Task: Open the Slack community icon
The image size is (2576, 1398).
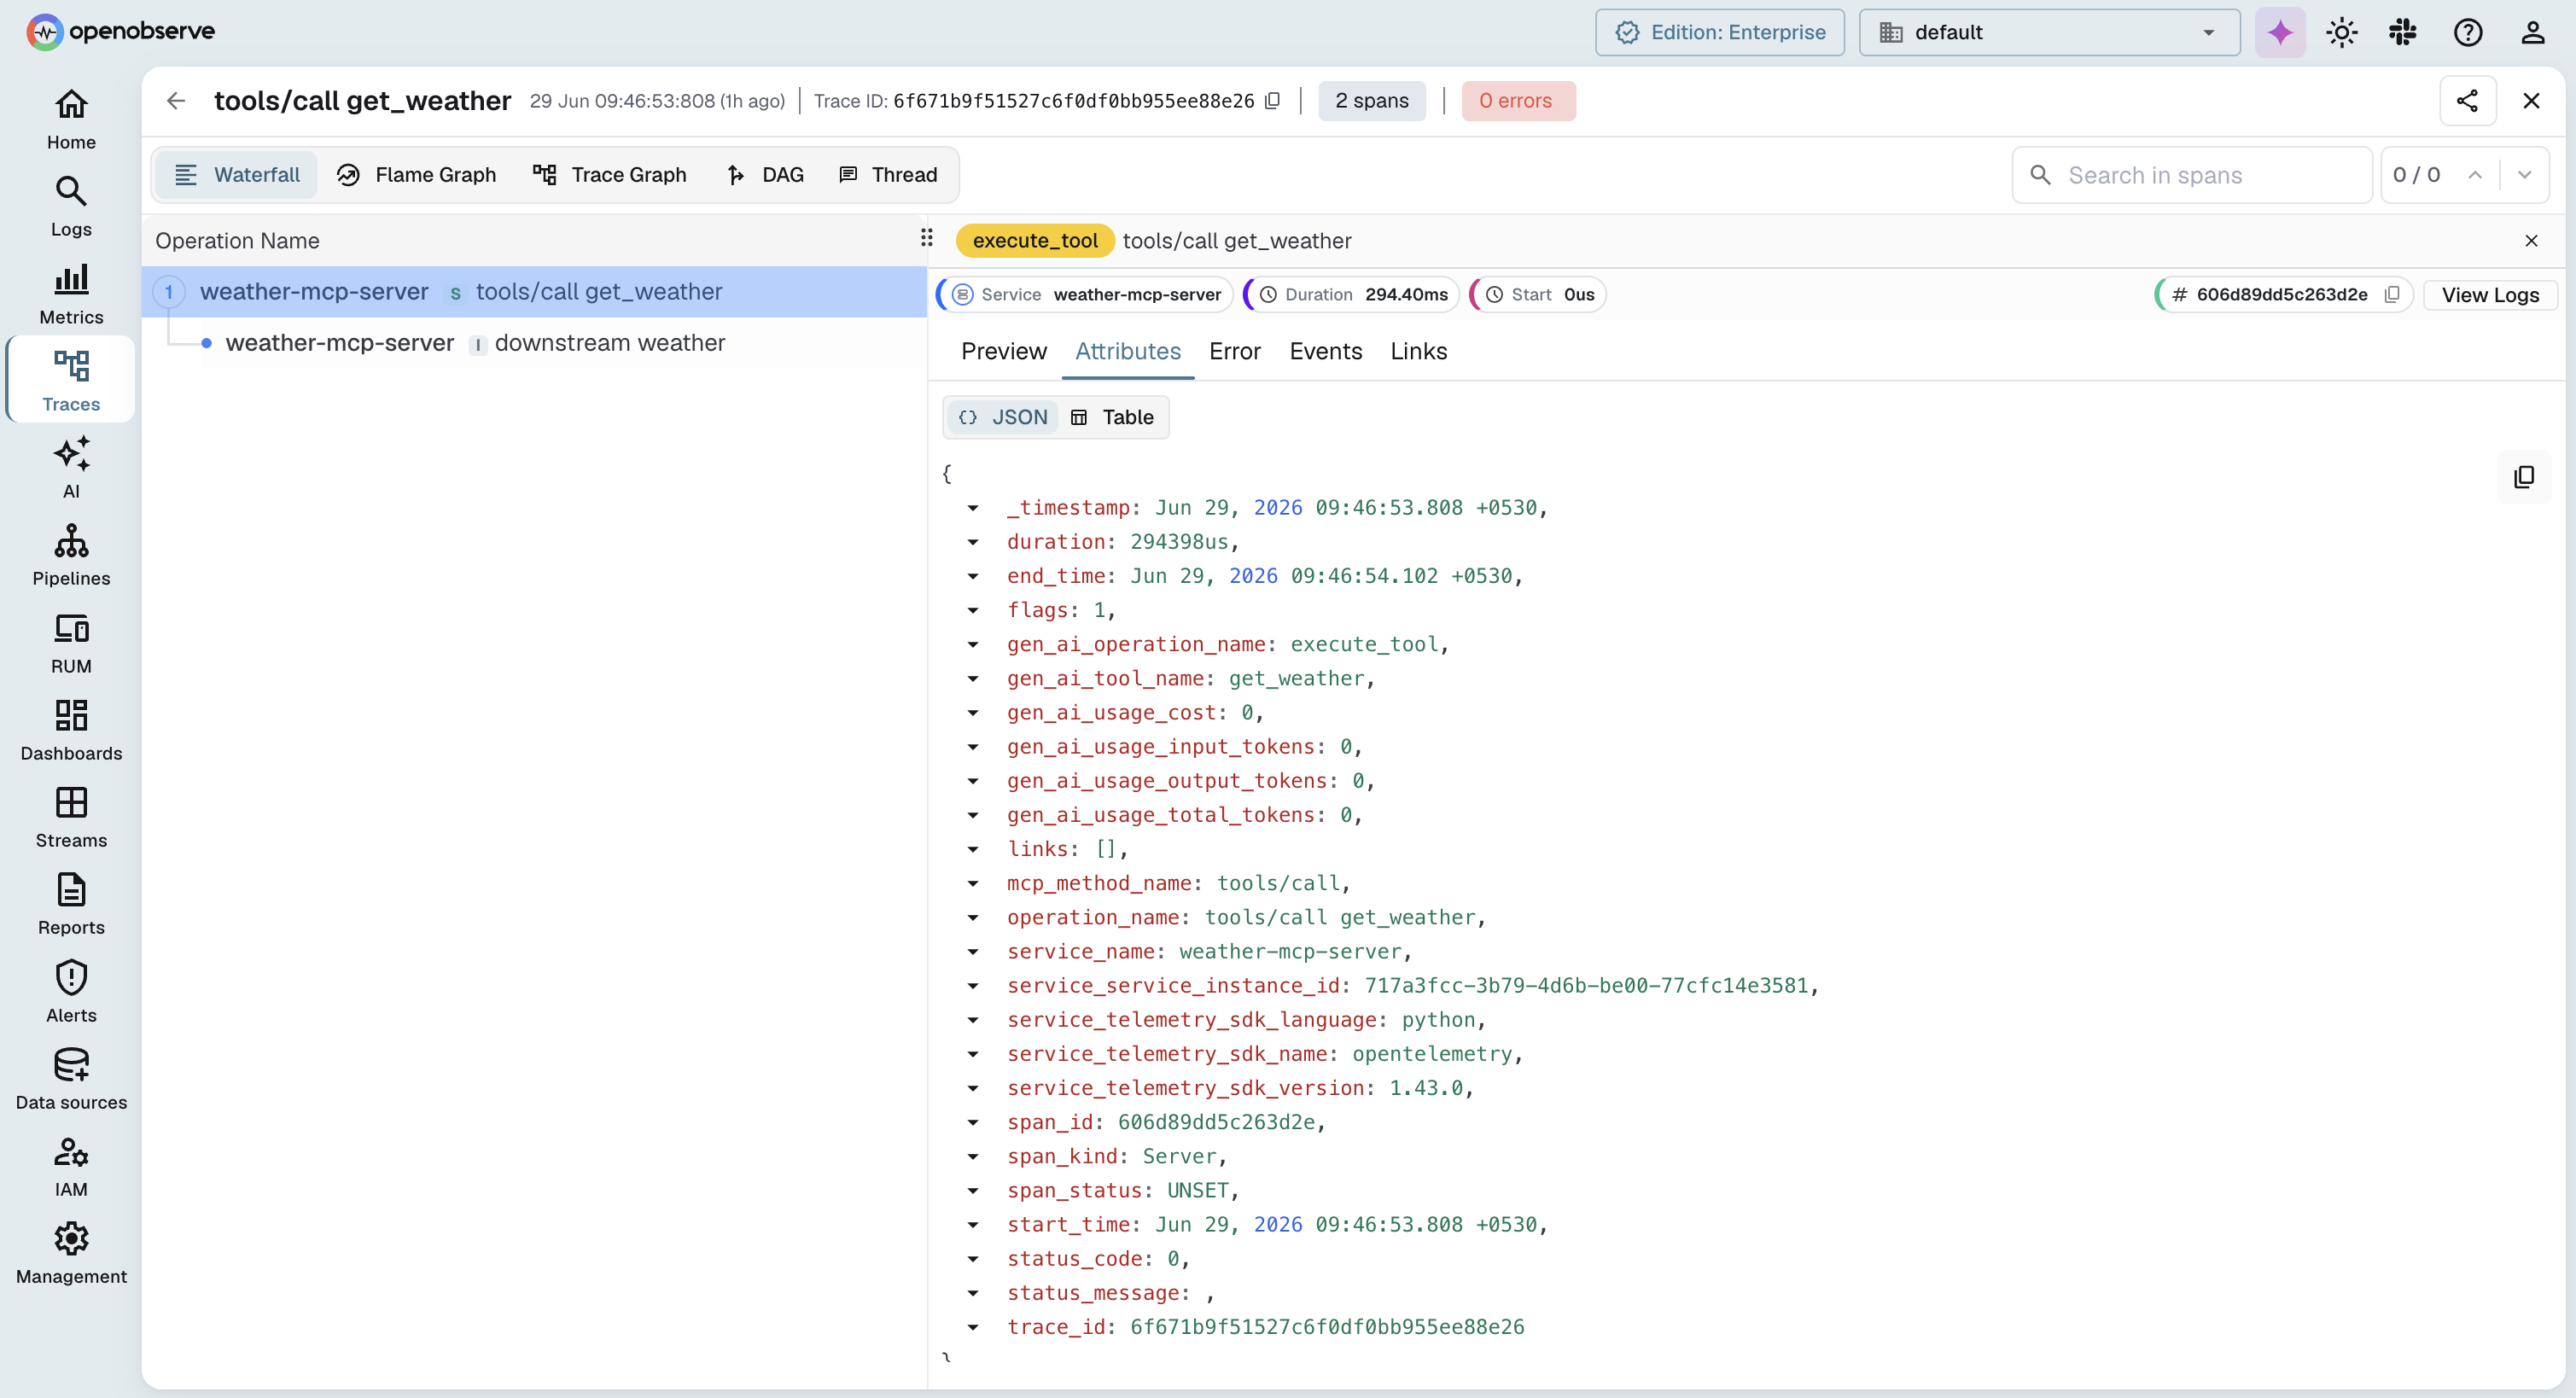Action: (2403, 32)
